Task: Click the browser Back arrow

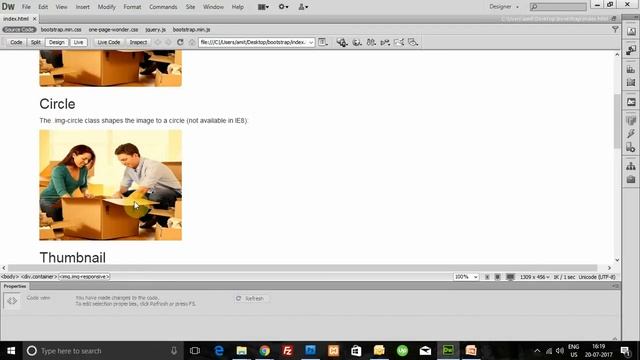Action: click(158, 42)
